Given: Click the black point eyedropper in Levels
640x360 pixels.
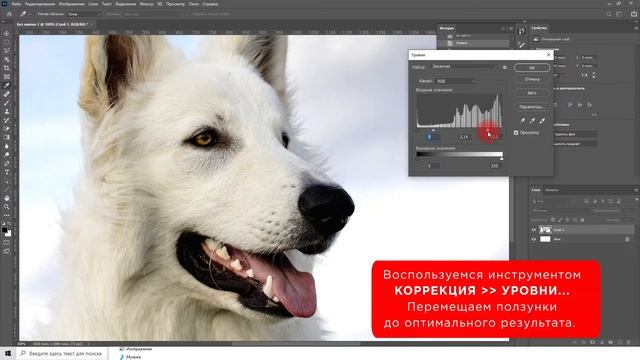Looking at the screenshot, I should 522,120.
